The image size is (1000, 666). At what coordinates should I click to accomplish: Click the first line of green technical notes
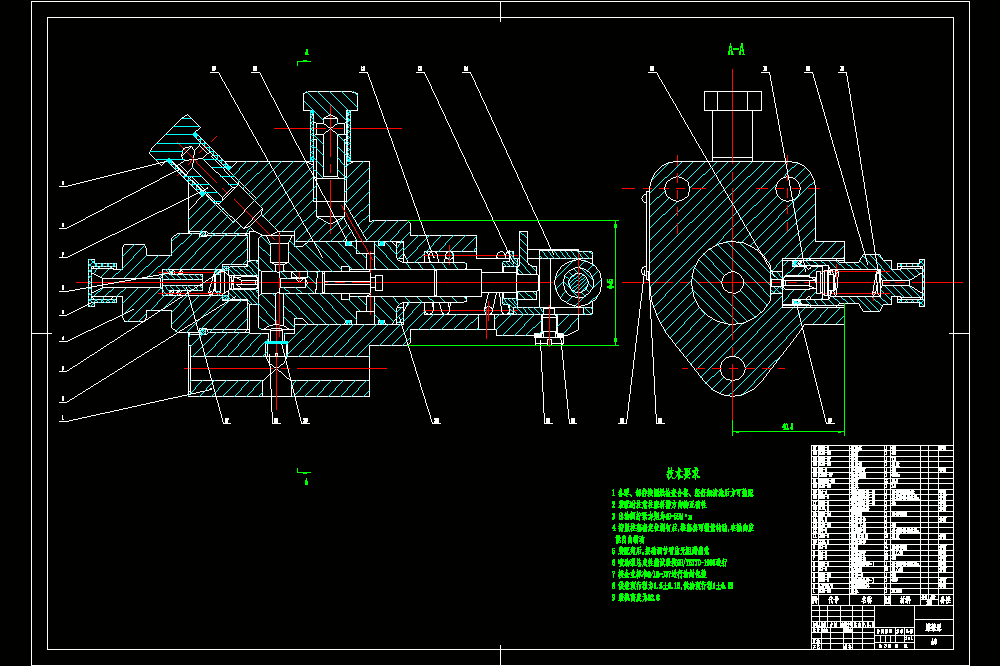(x=682, y=493)
